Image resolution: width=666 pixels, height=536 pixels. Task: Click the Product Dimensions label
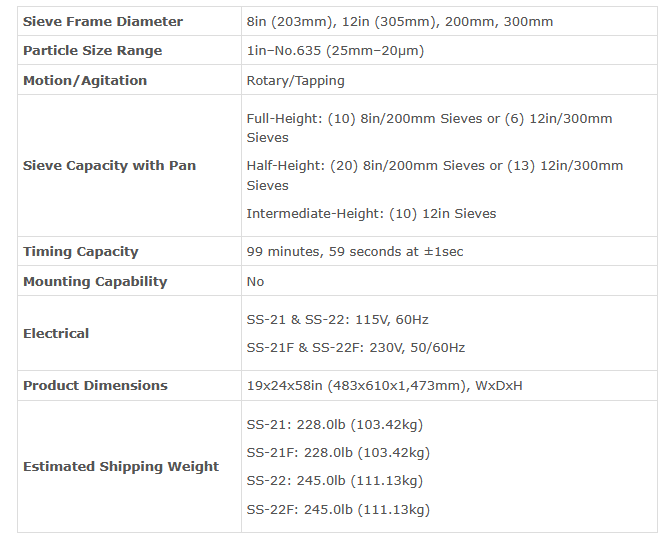coord(95,385)
